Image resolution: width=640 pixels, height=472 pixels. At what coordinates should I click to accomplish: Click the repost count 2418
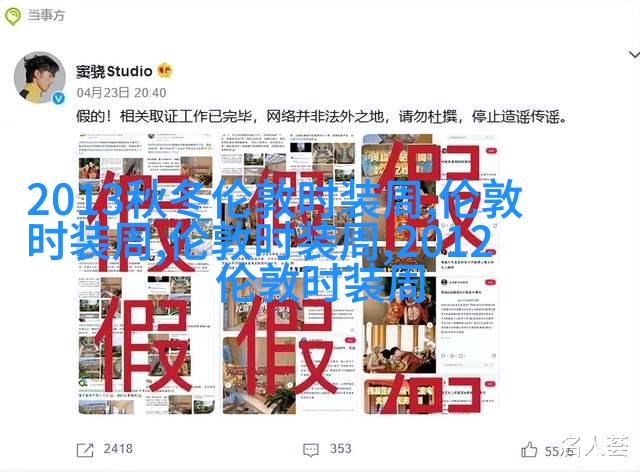[118, 449]
